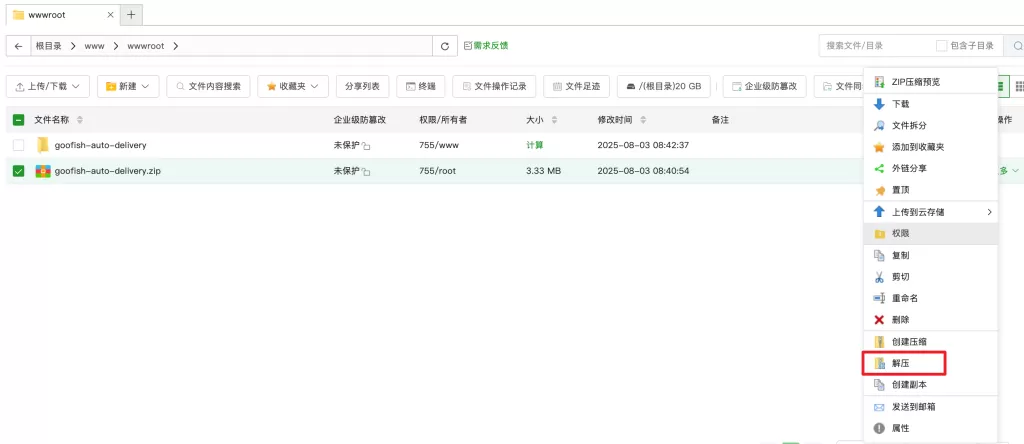Viewport: 1024px width, 444px height.
Task: Uncheck the goofish-auto-delivery.zip checkbox
Action: point(19,171)
